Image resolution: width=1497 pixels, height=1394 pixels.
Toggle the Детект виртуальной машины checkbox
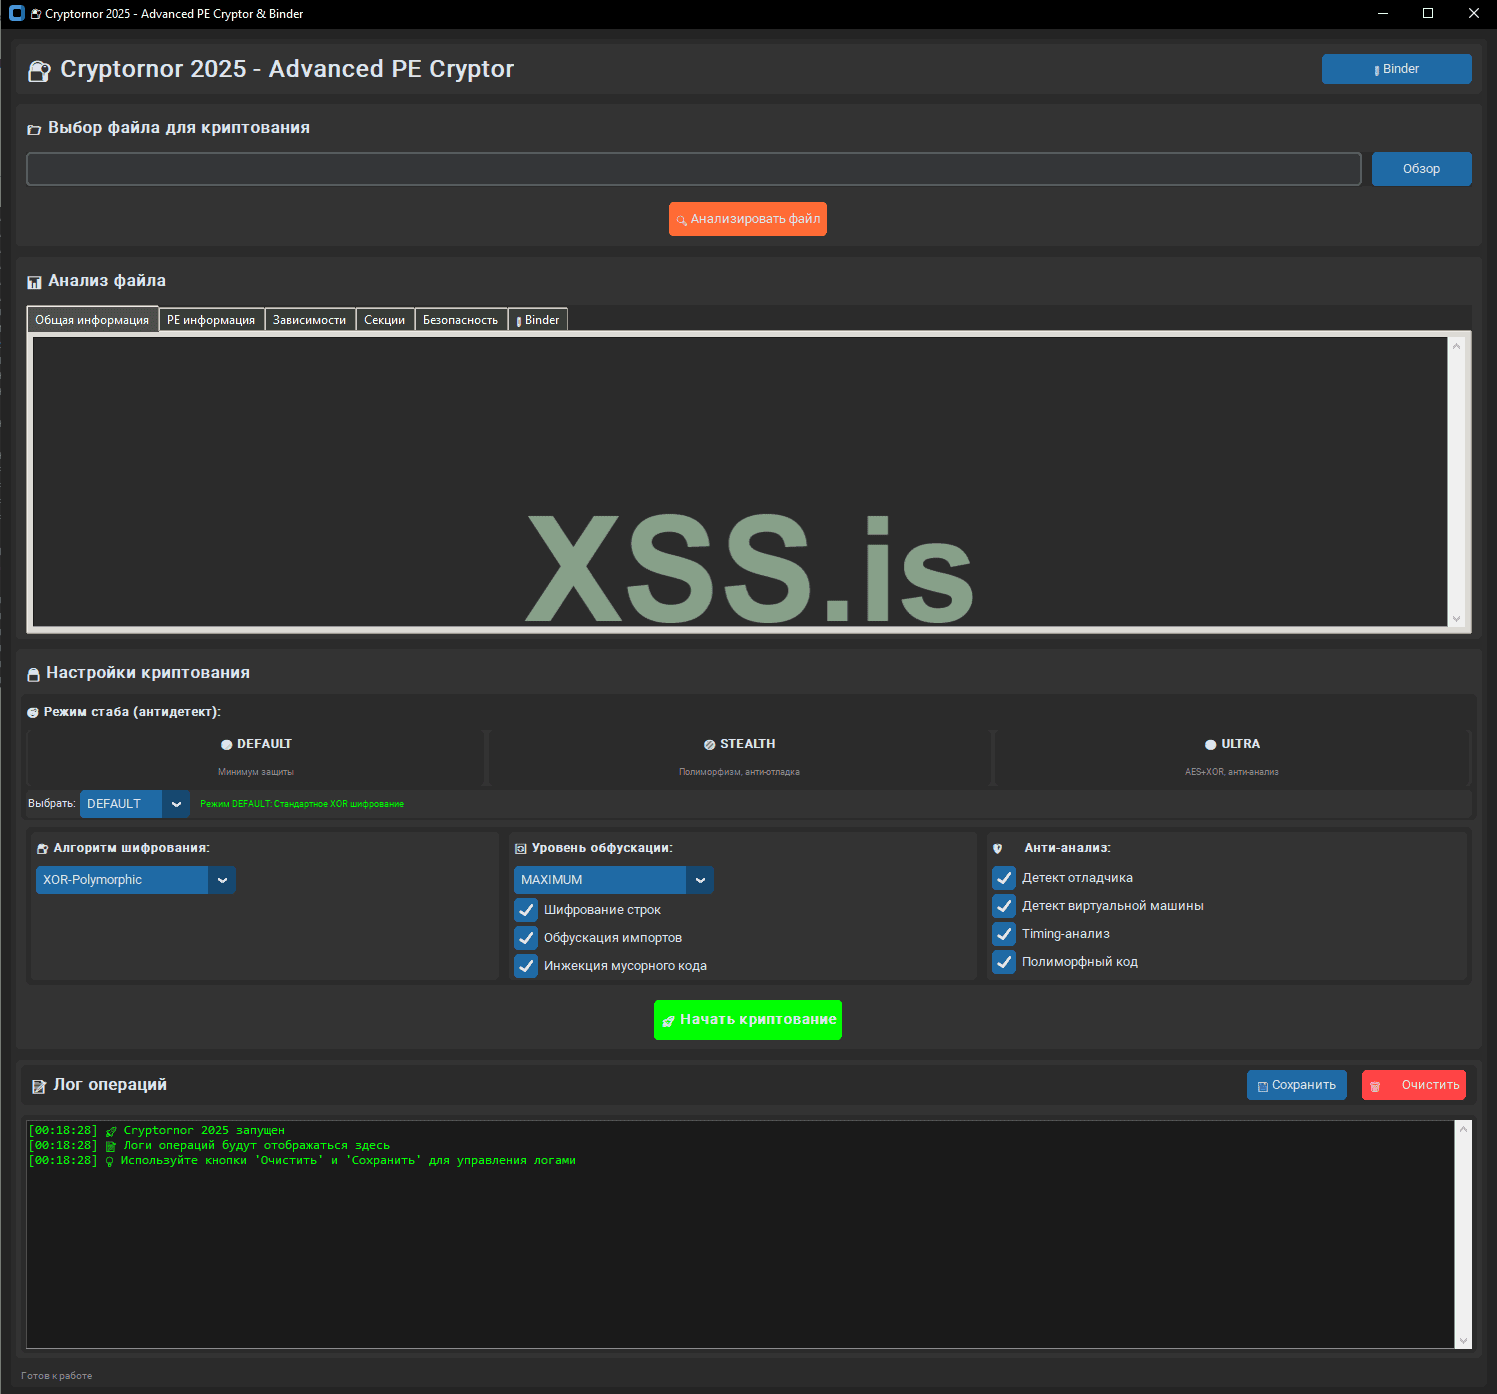point(1004,906)
